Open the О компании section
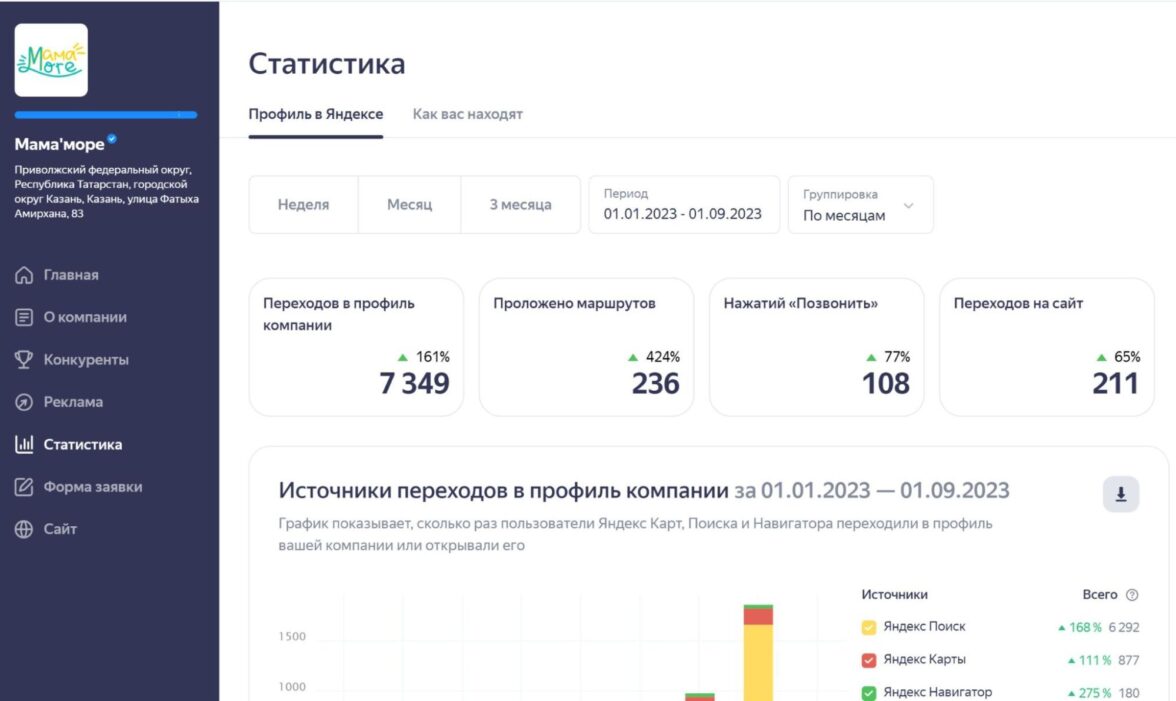 (x=85, y=317)
